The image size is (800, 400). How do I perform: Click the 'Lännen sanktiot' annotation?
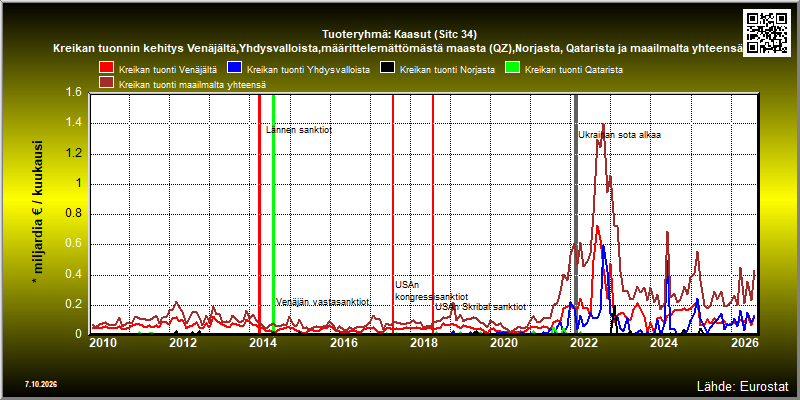(299, 130)
